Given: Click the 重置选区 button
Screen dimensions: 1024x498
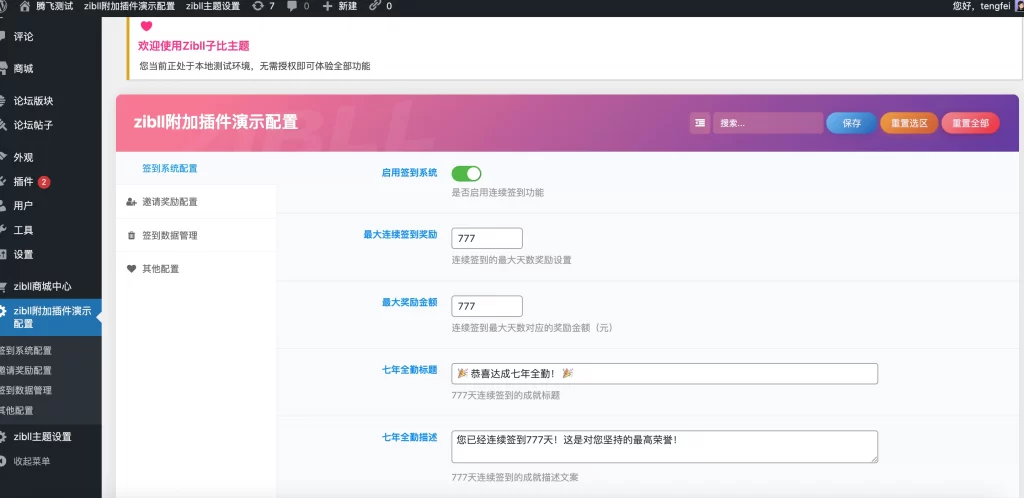Looking at the screenshot, I should click(x=909, y=123).
